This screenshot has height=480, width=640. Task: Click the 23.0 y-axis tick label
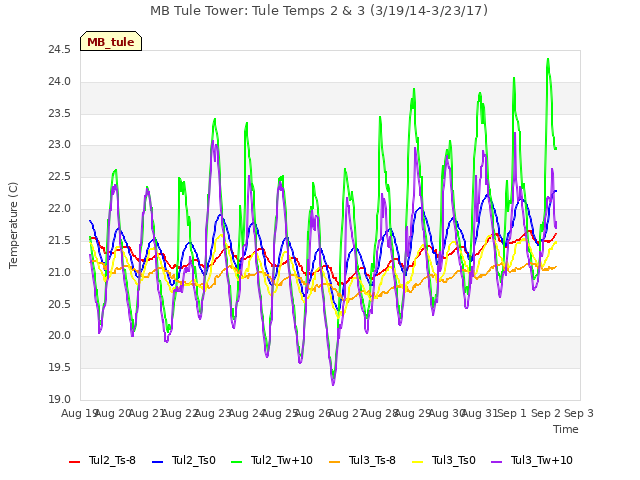[60, 145]
